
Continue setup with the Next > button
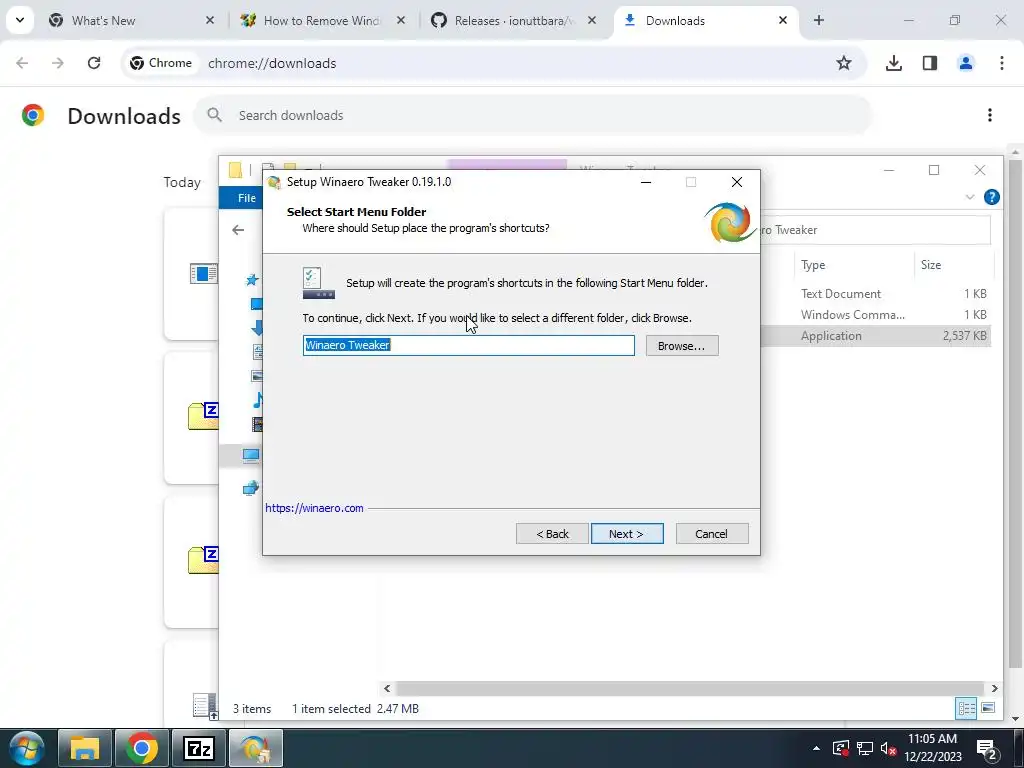pos(627,534)
